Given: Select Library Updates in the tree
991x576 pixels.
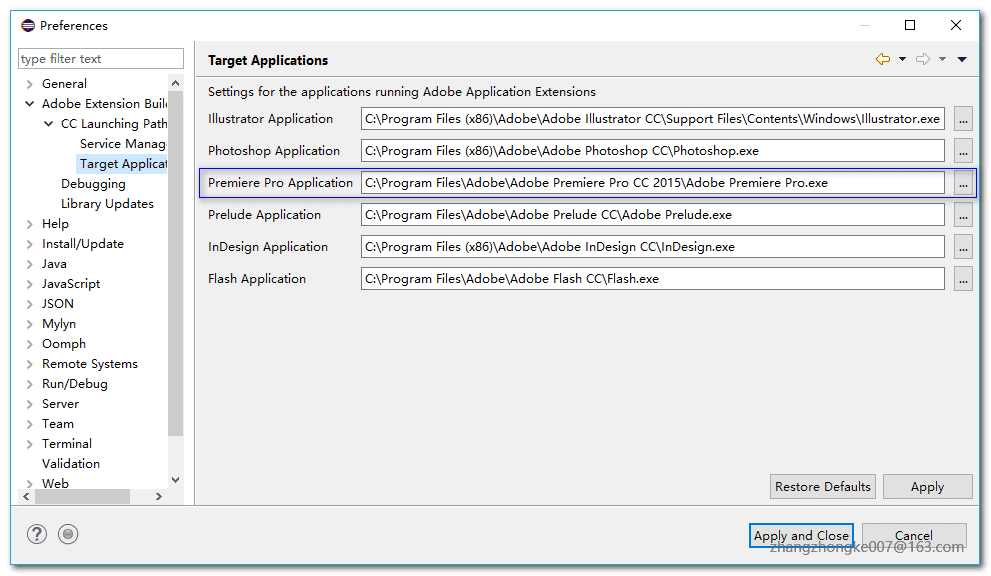Looking at the screenshot, I should coord(107,204).
